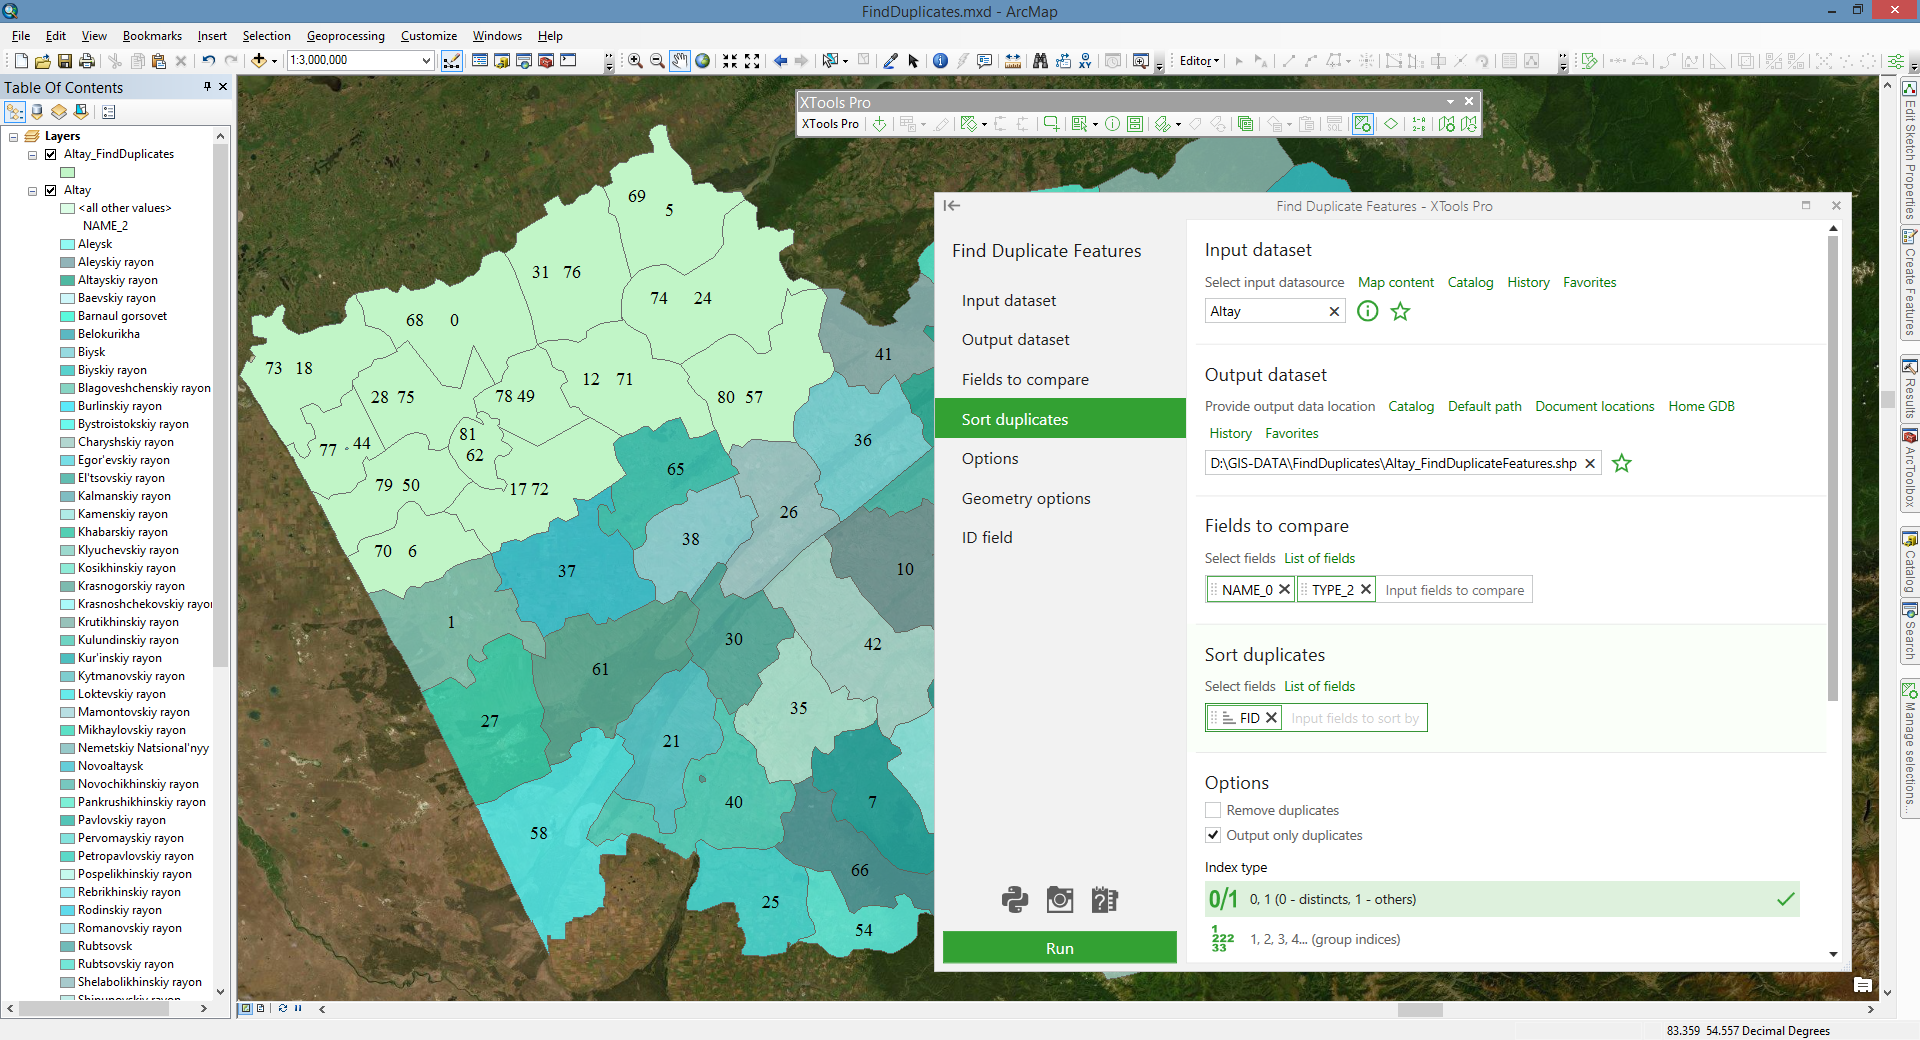Viewport: 1920px width, 1040px height.
Task: Uncheck Output only duplicates option
Action: coord(1213,835)
